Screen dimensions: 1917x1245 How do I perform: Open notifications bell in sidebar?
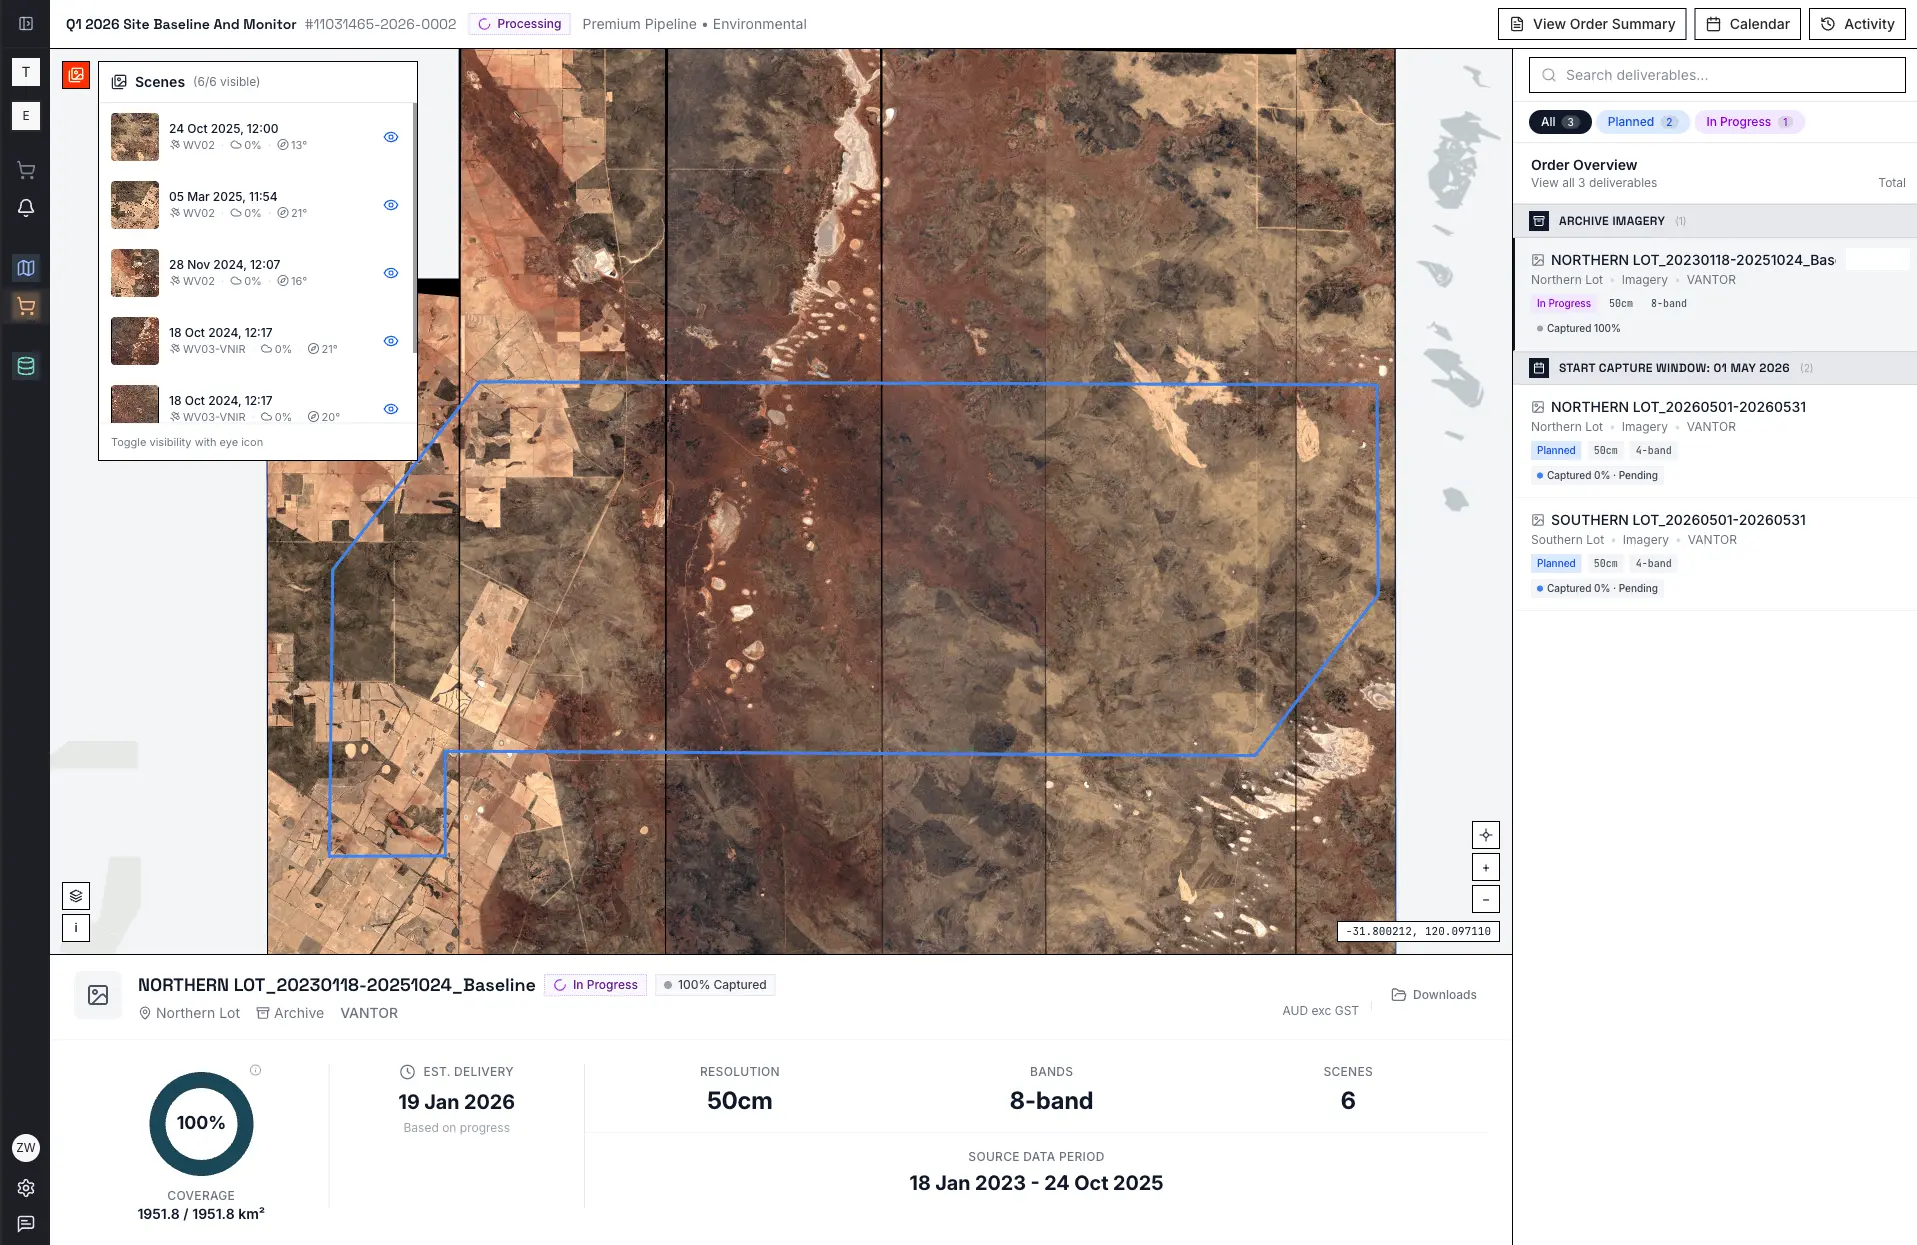click(x=26, y=208)
